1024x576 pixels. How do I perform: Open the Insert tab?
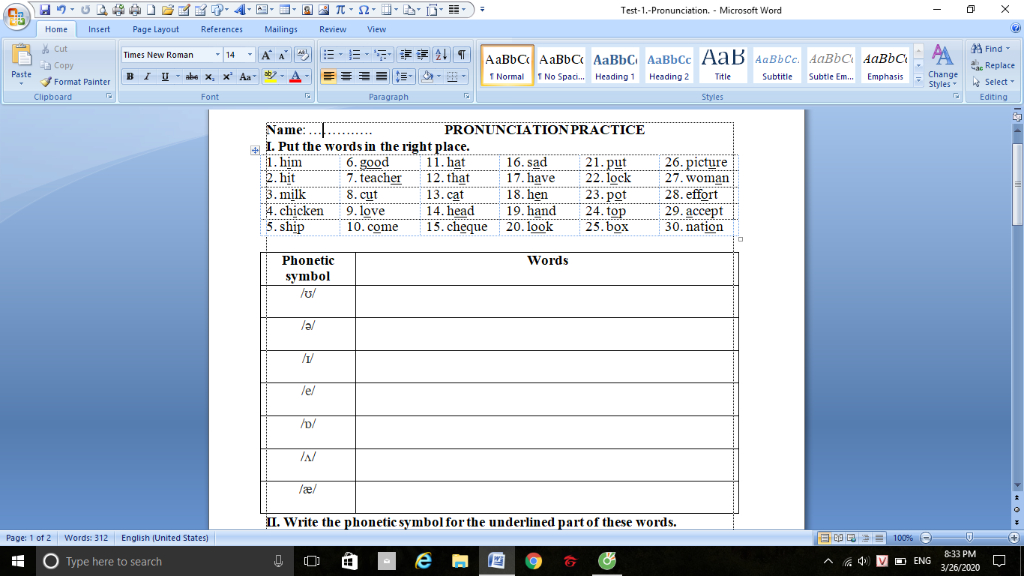pyautogui.click(x=99, y=29)
